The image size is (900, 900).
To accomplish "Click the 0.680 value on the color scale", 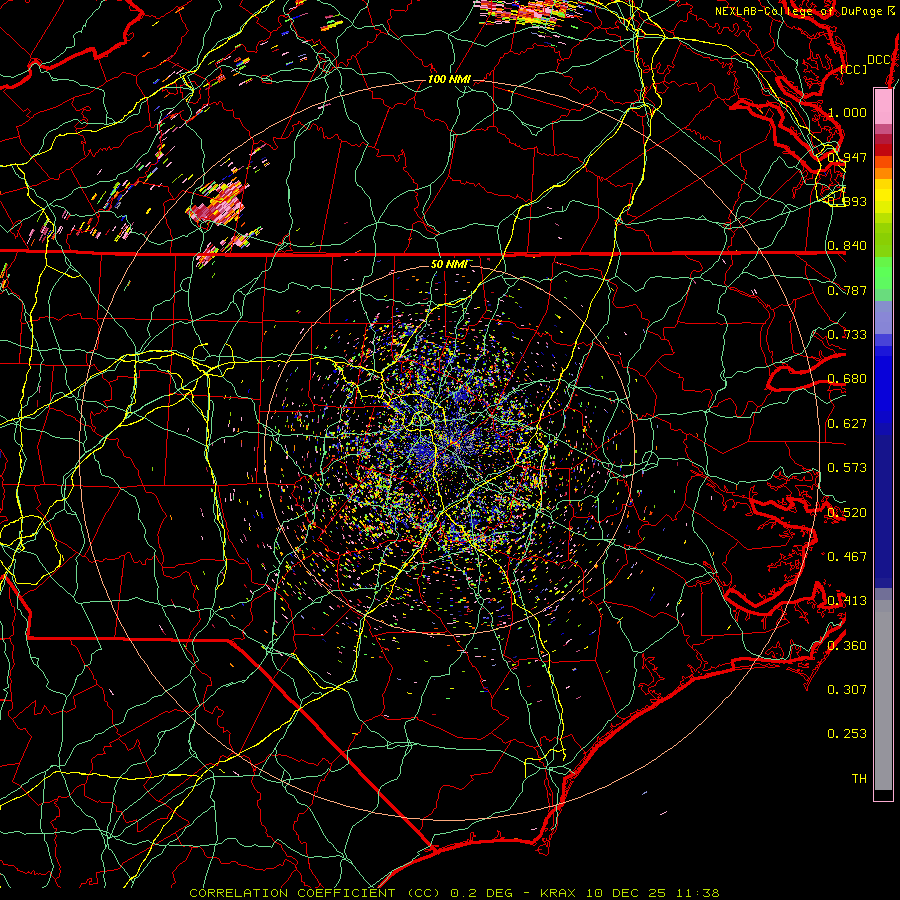I will pyautogui.click(x=847, y=379).
